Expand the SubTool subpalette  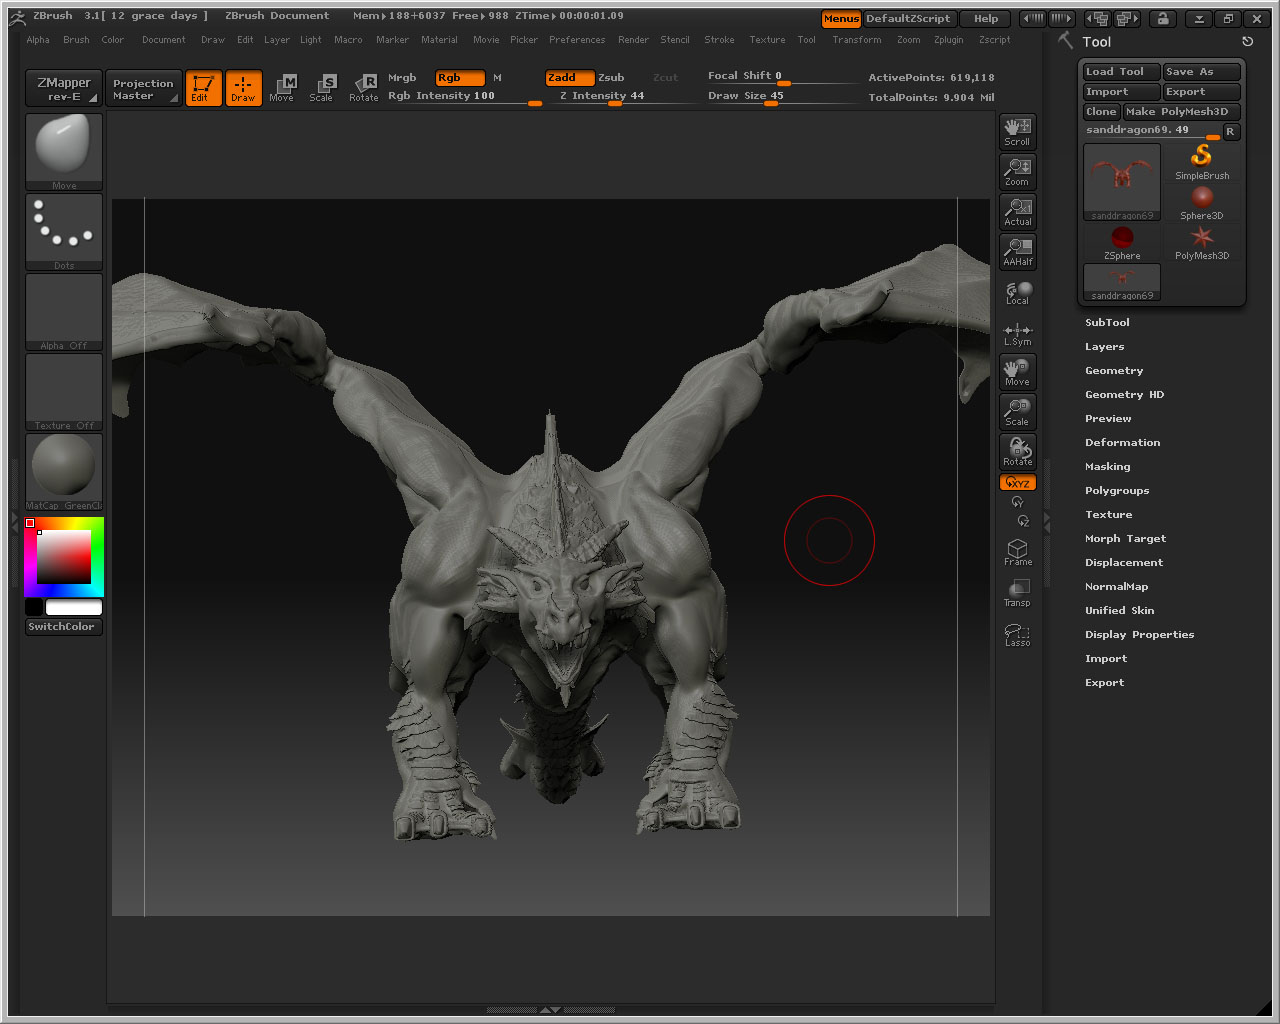coord(1107,323)
